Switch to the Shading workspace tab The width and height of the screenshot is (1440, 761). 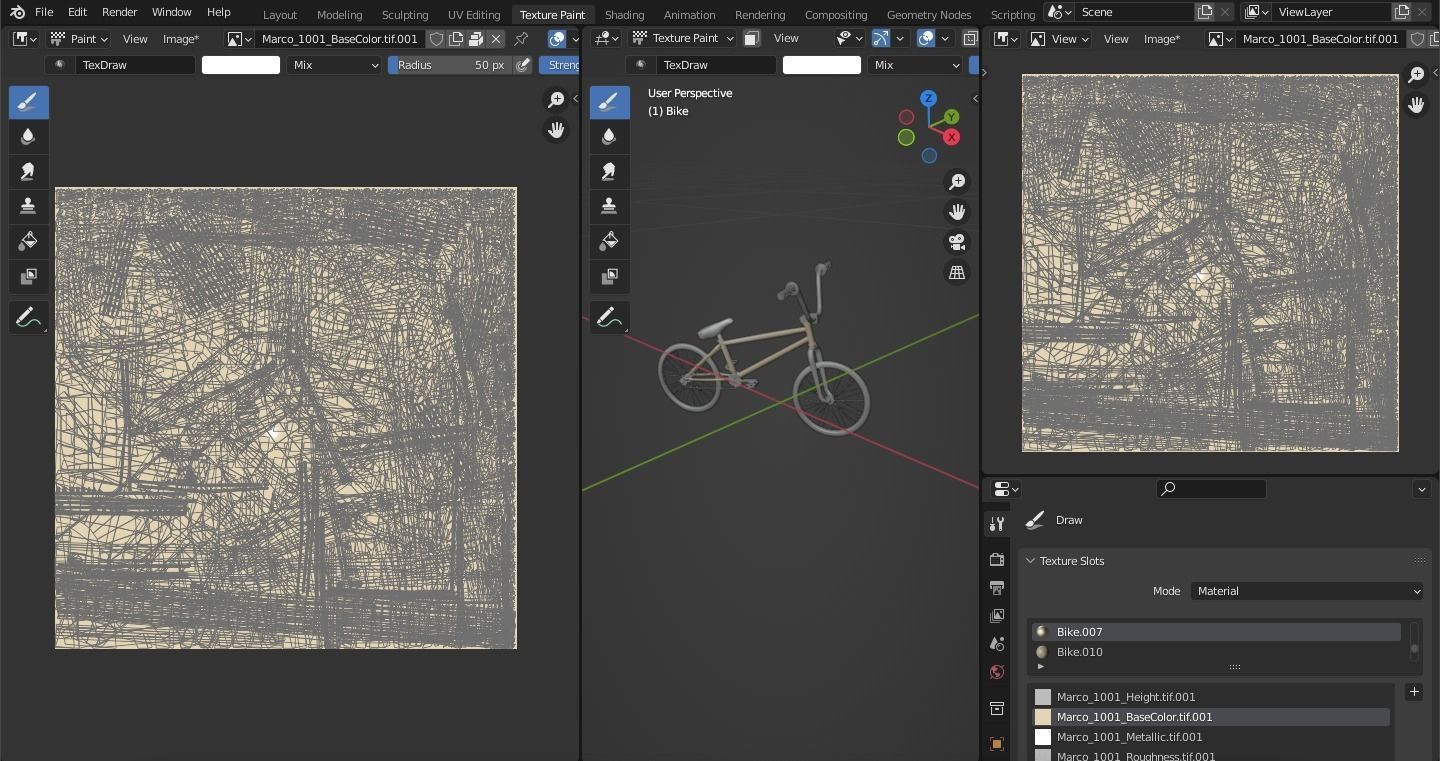click(x=624, y=15)
